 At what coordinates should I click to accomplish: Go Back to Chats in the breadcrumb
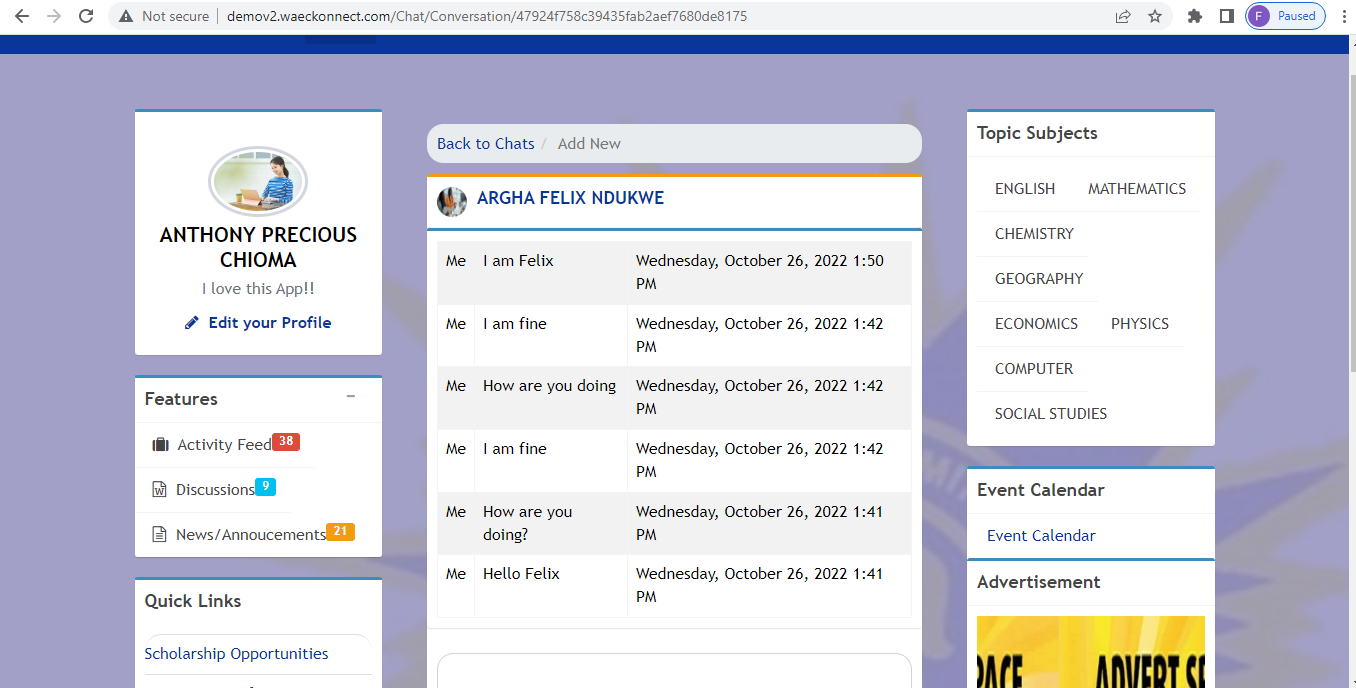coord(485,144)
